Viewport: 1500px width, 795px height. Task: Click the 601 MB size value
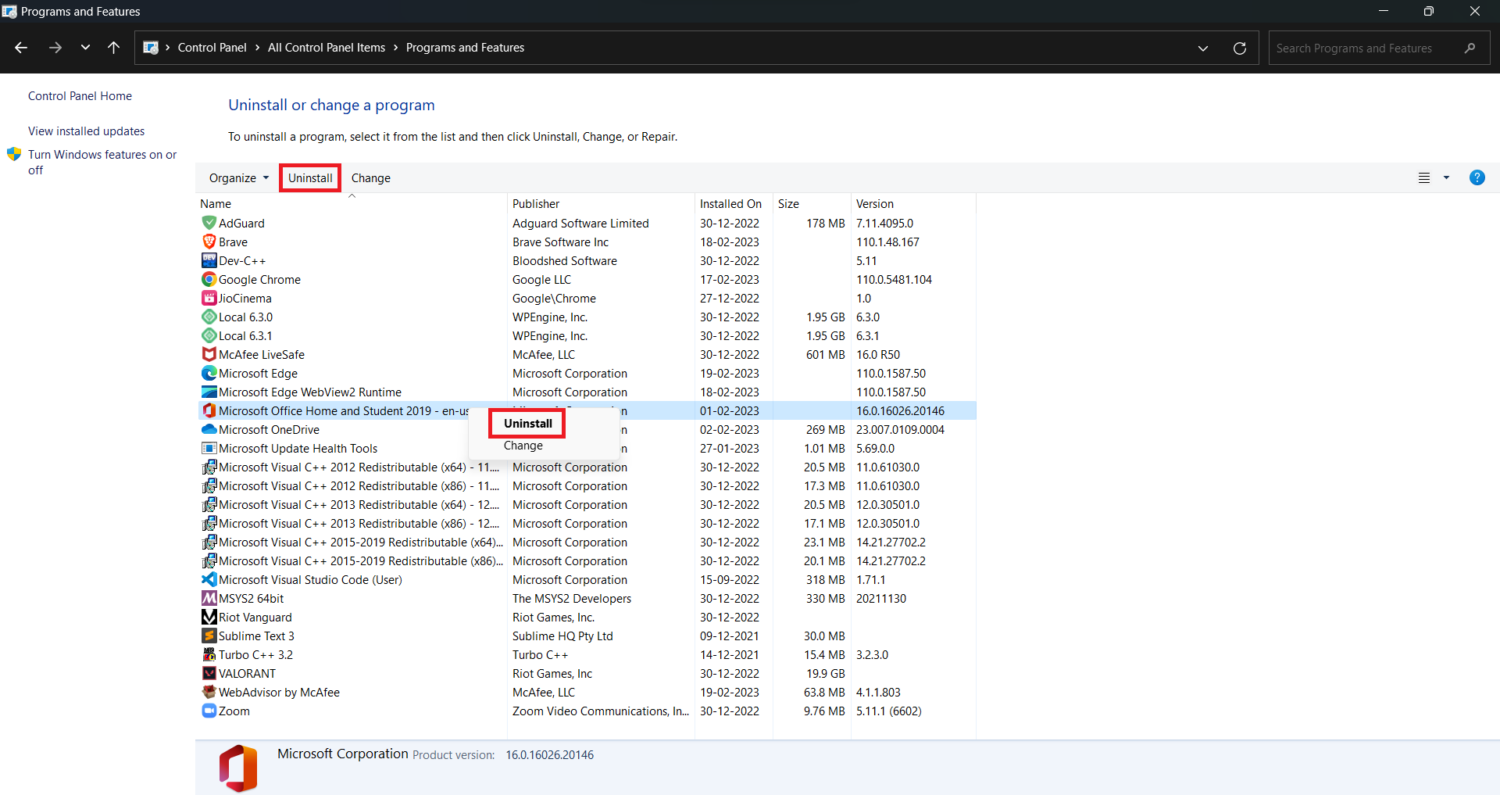tap(825, 355)
